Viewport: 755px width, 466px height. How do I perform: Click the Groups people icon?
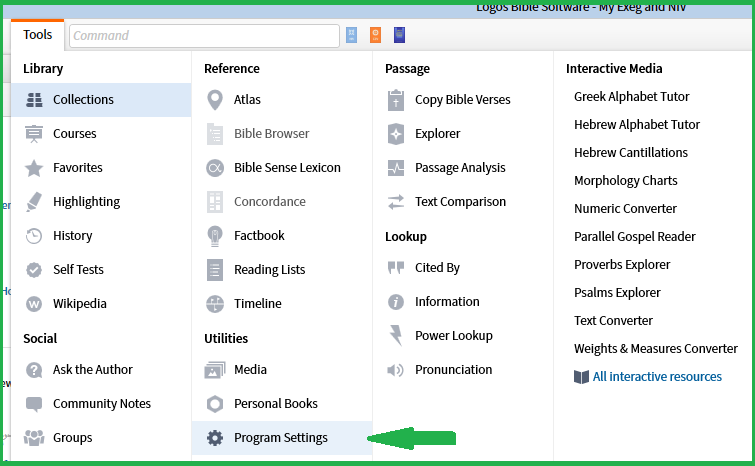coord(34,438)
